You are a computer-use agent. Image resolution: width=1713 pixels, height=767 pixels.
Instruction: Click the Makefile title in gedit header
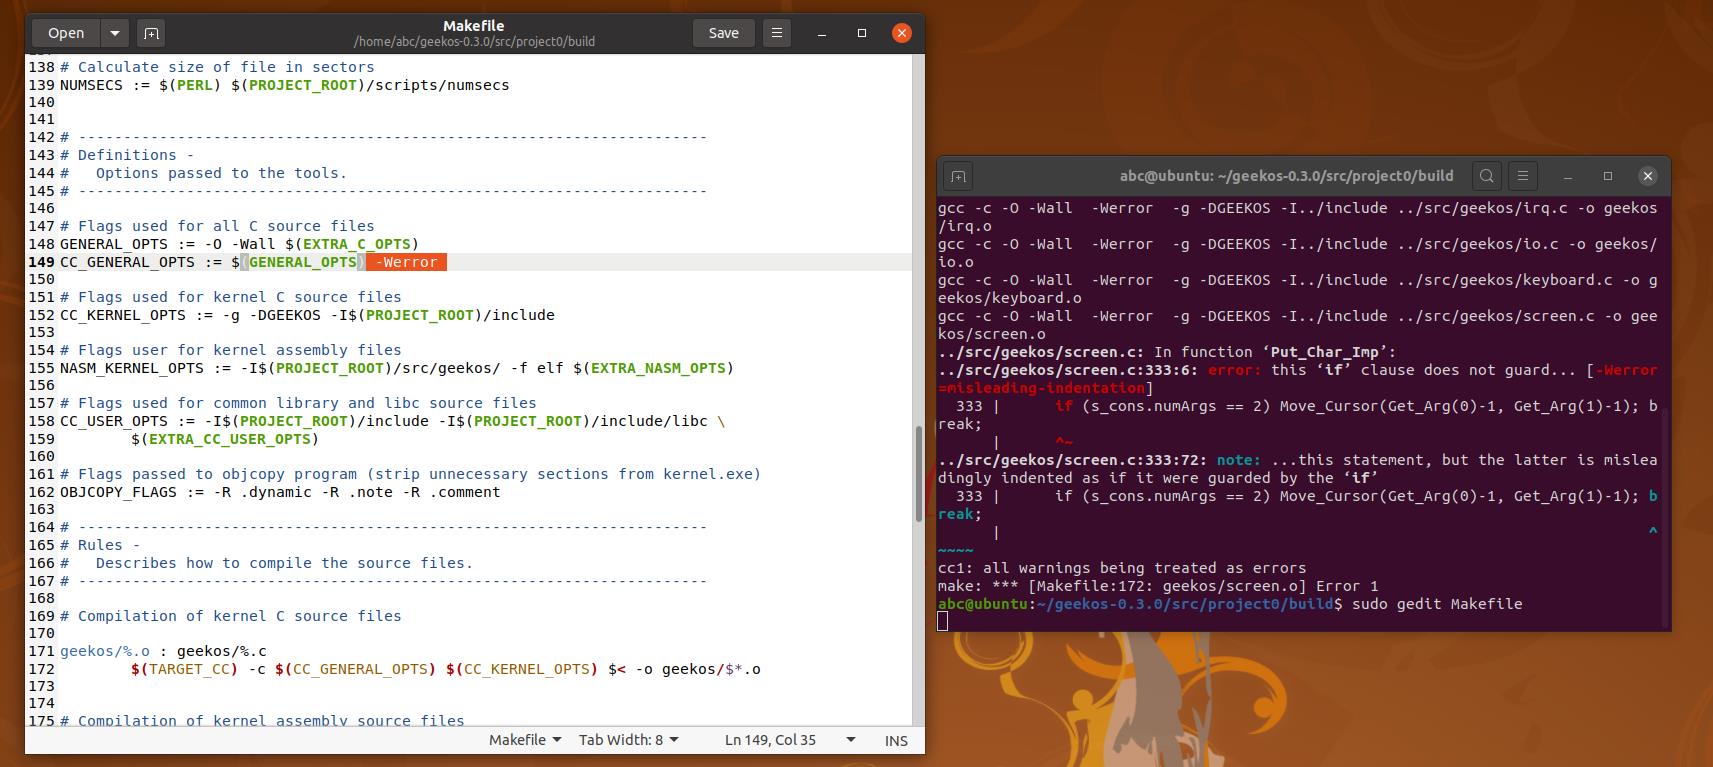pyautogui.click(x=474, y=26)
